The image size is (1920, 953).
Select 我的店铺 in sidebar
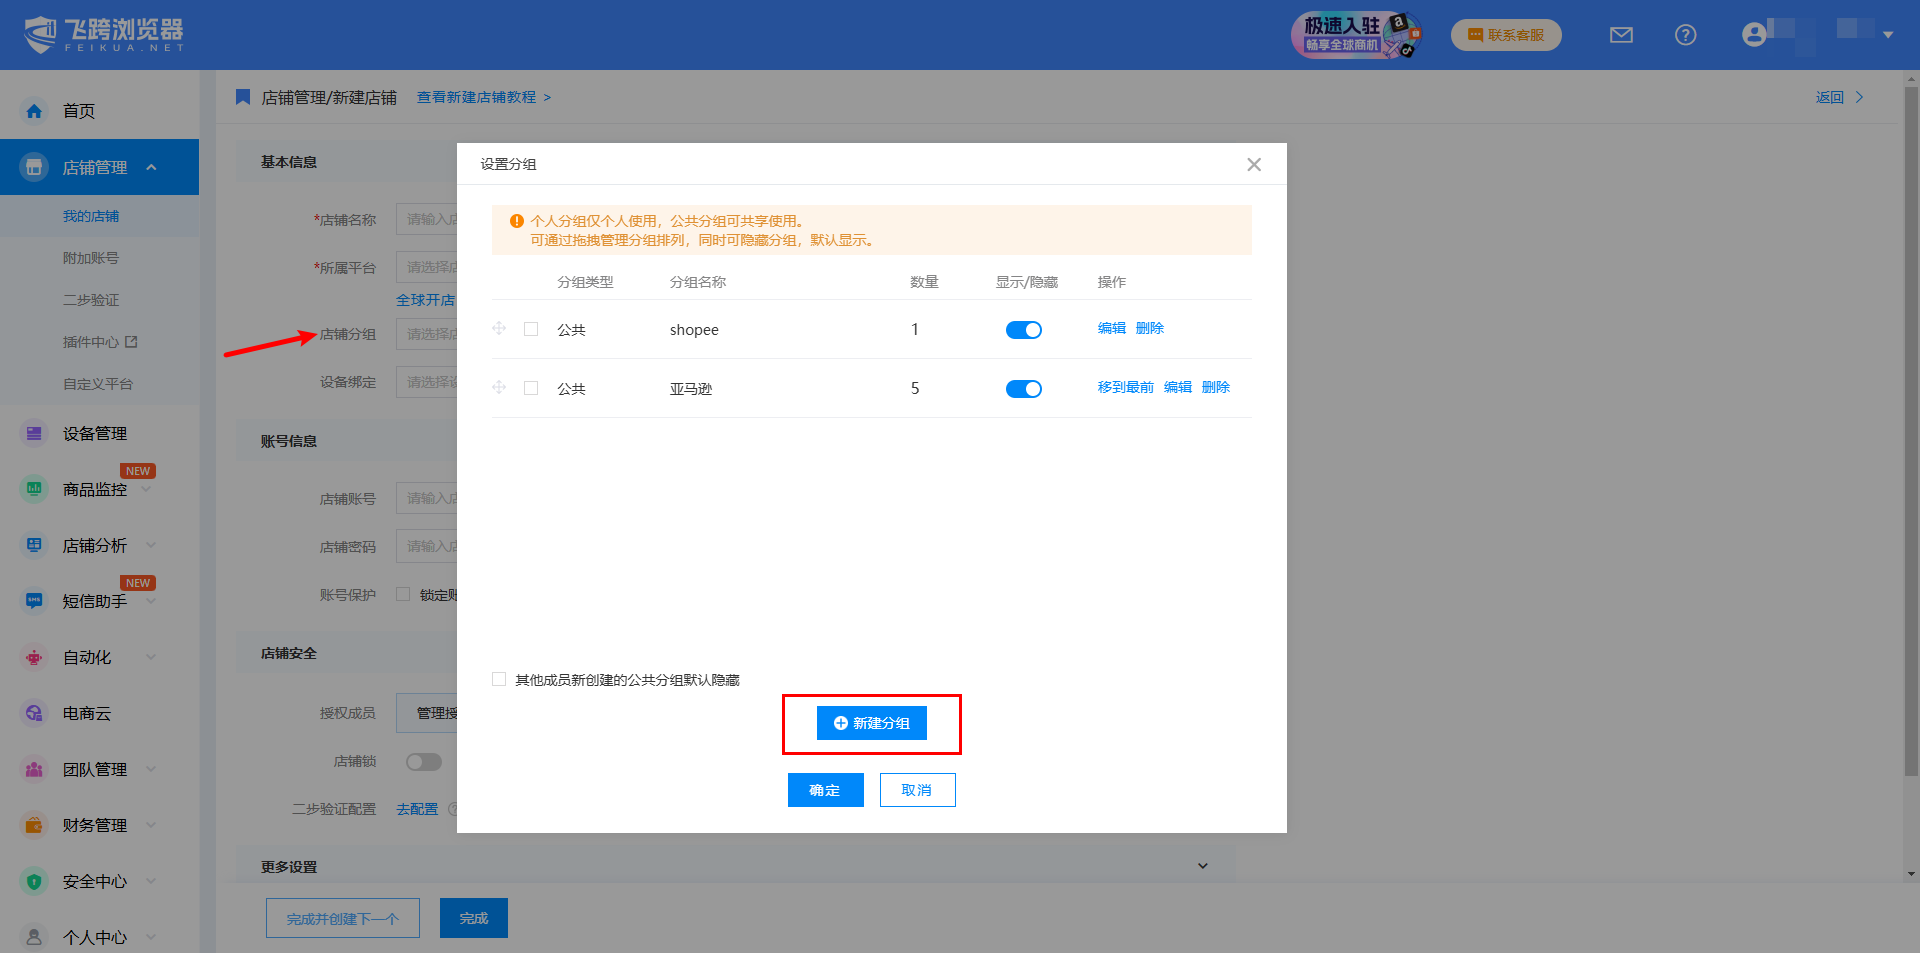91,216
